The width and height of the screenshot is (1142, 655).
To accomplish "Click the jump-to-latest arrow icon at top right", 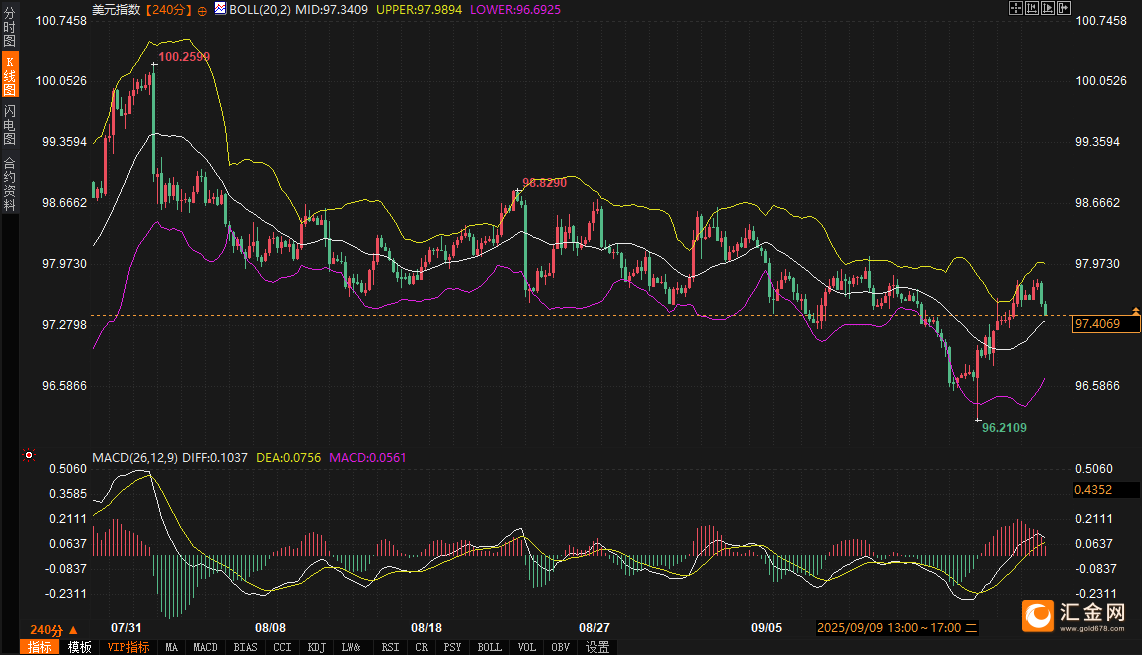I will coord(1063,8).
